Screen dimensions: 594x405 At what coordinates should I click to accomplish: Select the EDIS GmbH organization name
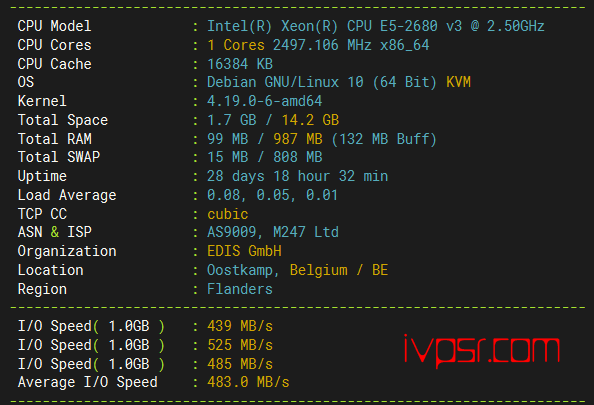click(244, 251)
